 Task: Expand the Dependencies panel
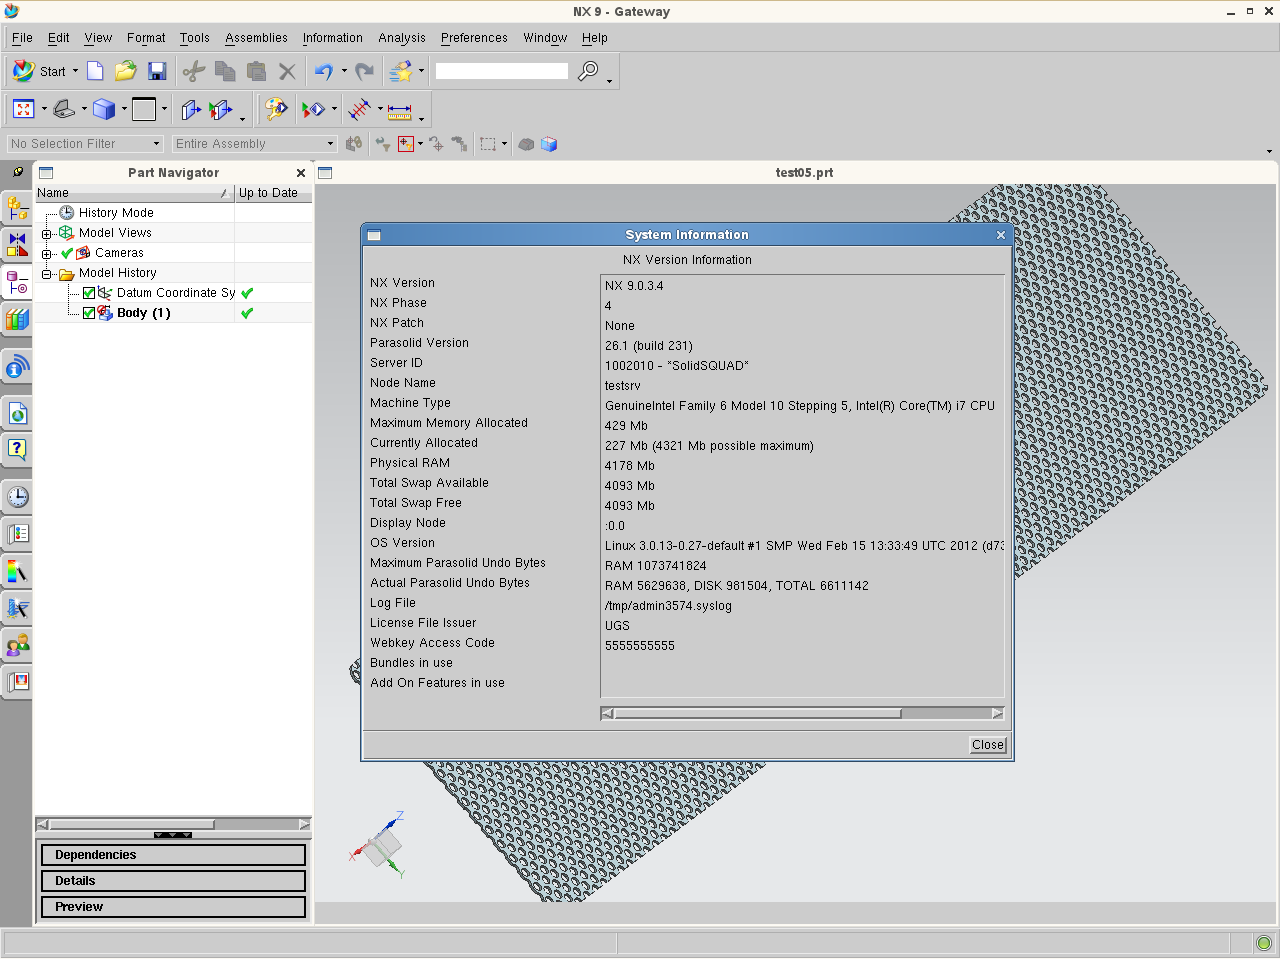coord(173,855)
